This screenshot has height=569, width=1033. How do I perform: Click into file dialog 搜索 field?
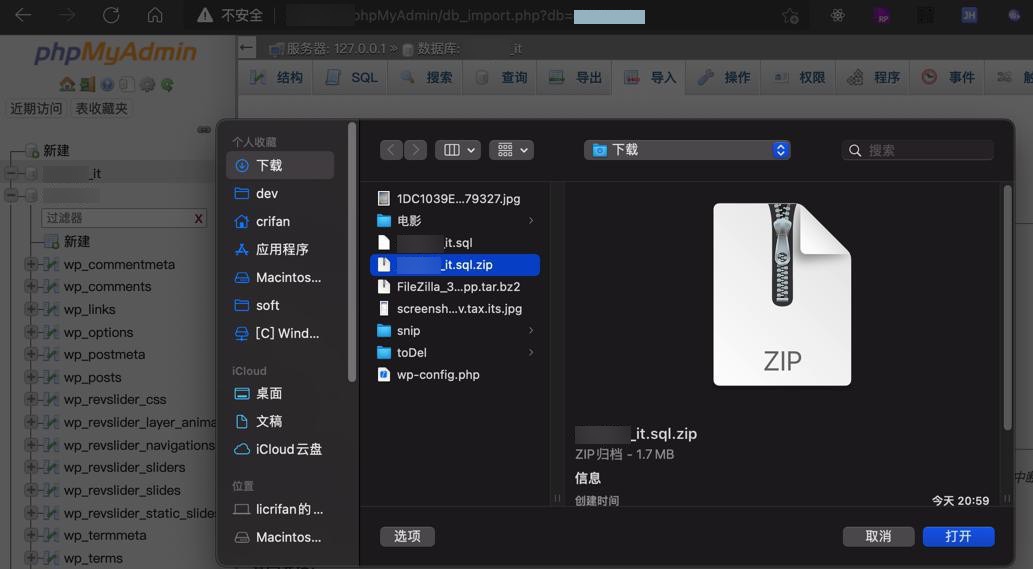point(917,150)
